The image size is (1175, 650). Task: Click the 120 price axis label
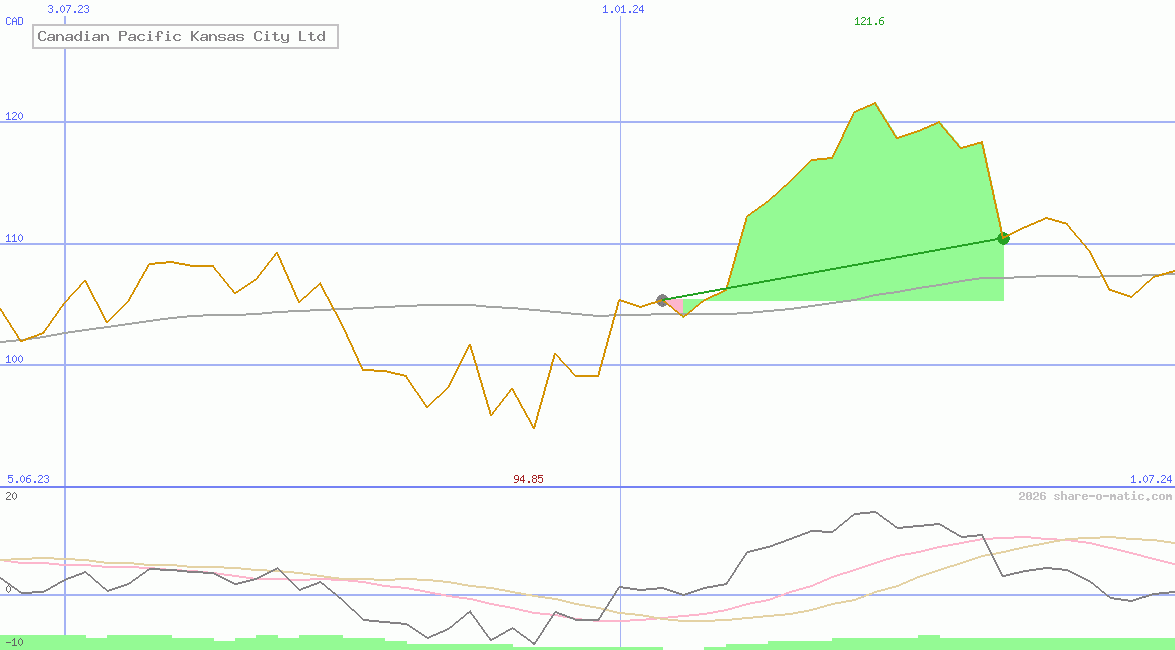click(14, 116)
